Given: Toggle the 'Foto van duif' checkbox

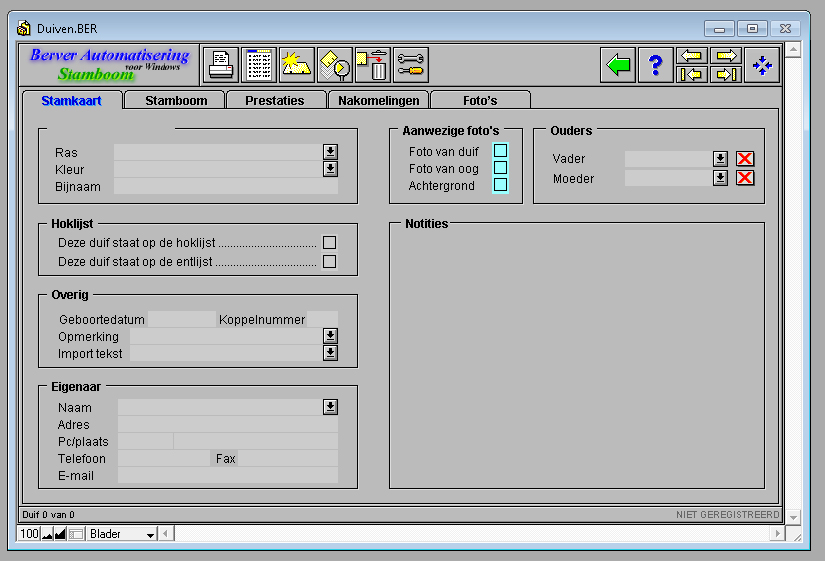Looking at the screenshot, I should [x=501, y=151].
